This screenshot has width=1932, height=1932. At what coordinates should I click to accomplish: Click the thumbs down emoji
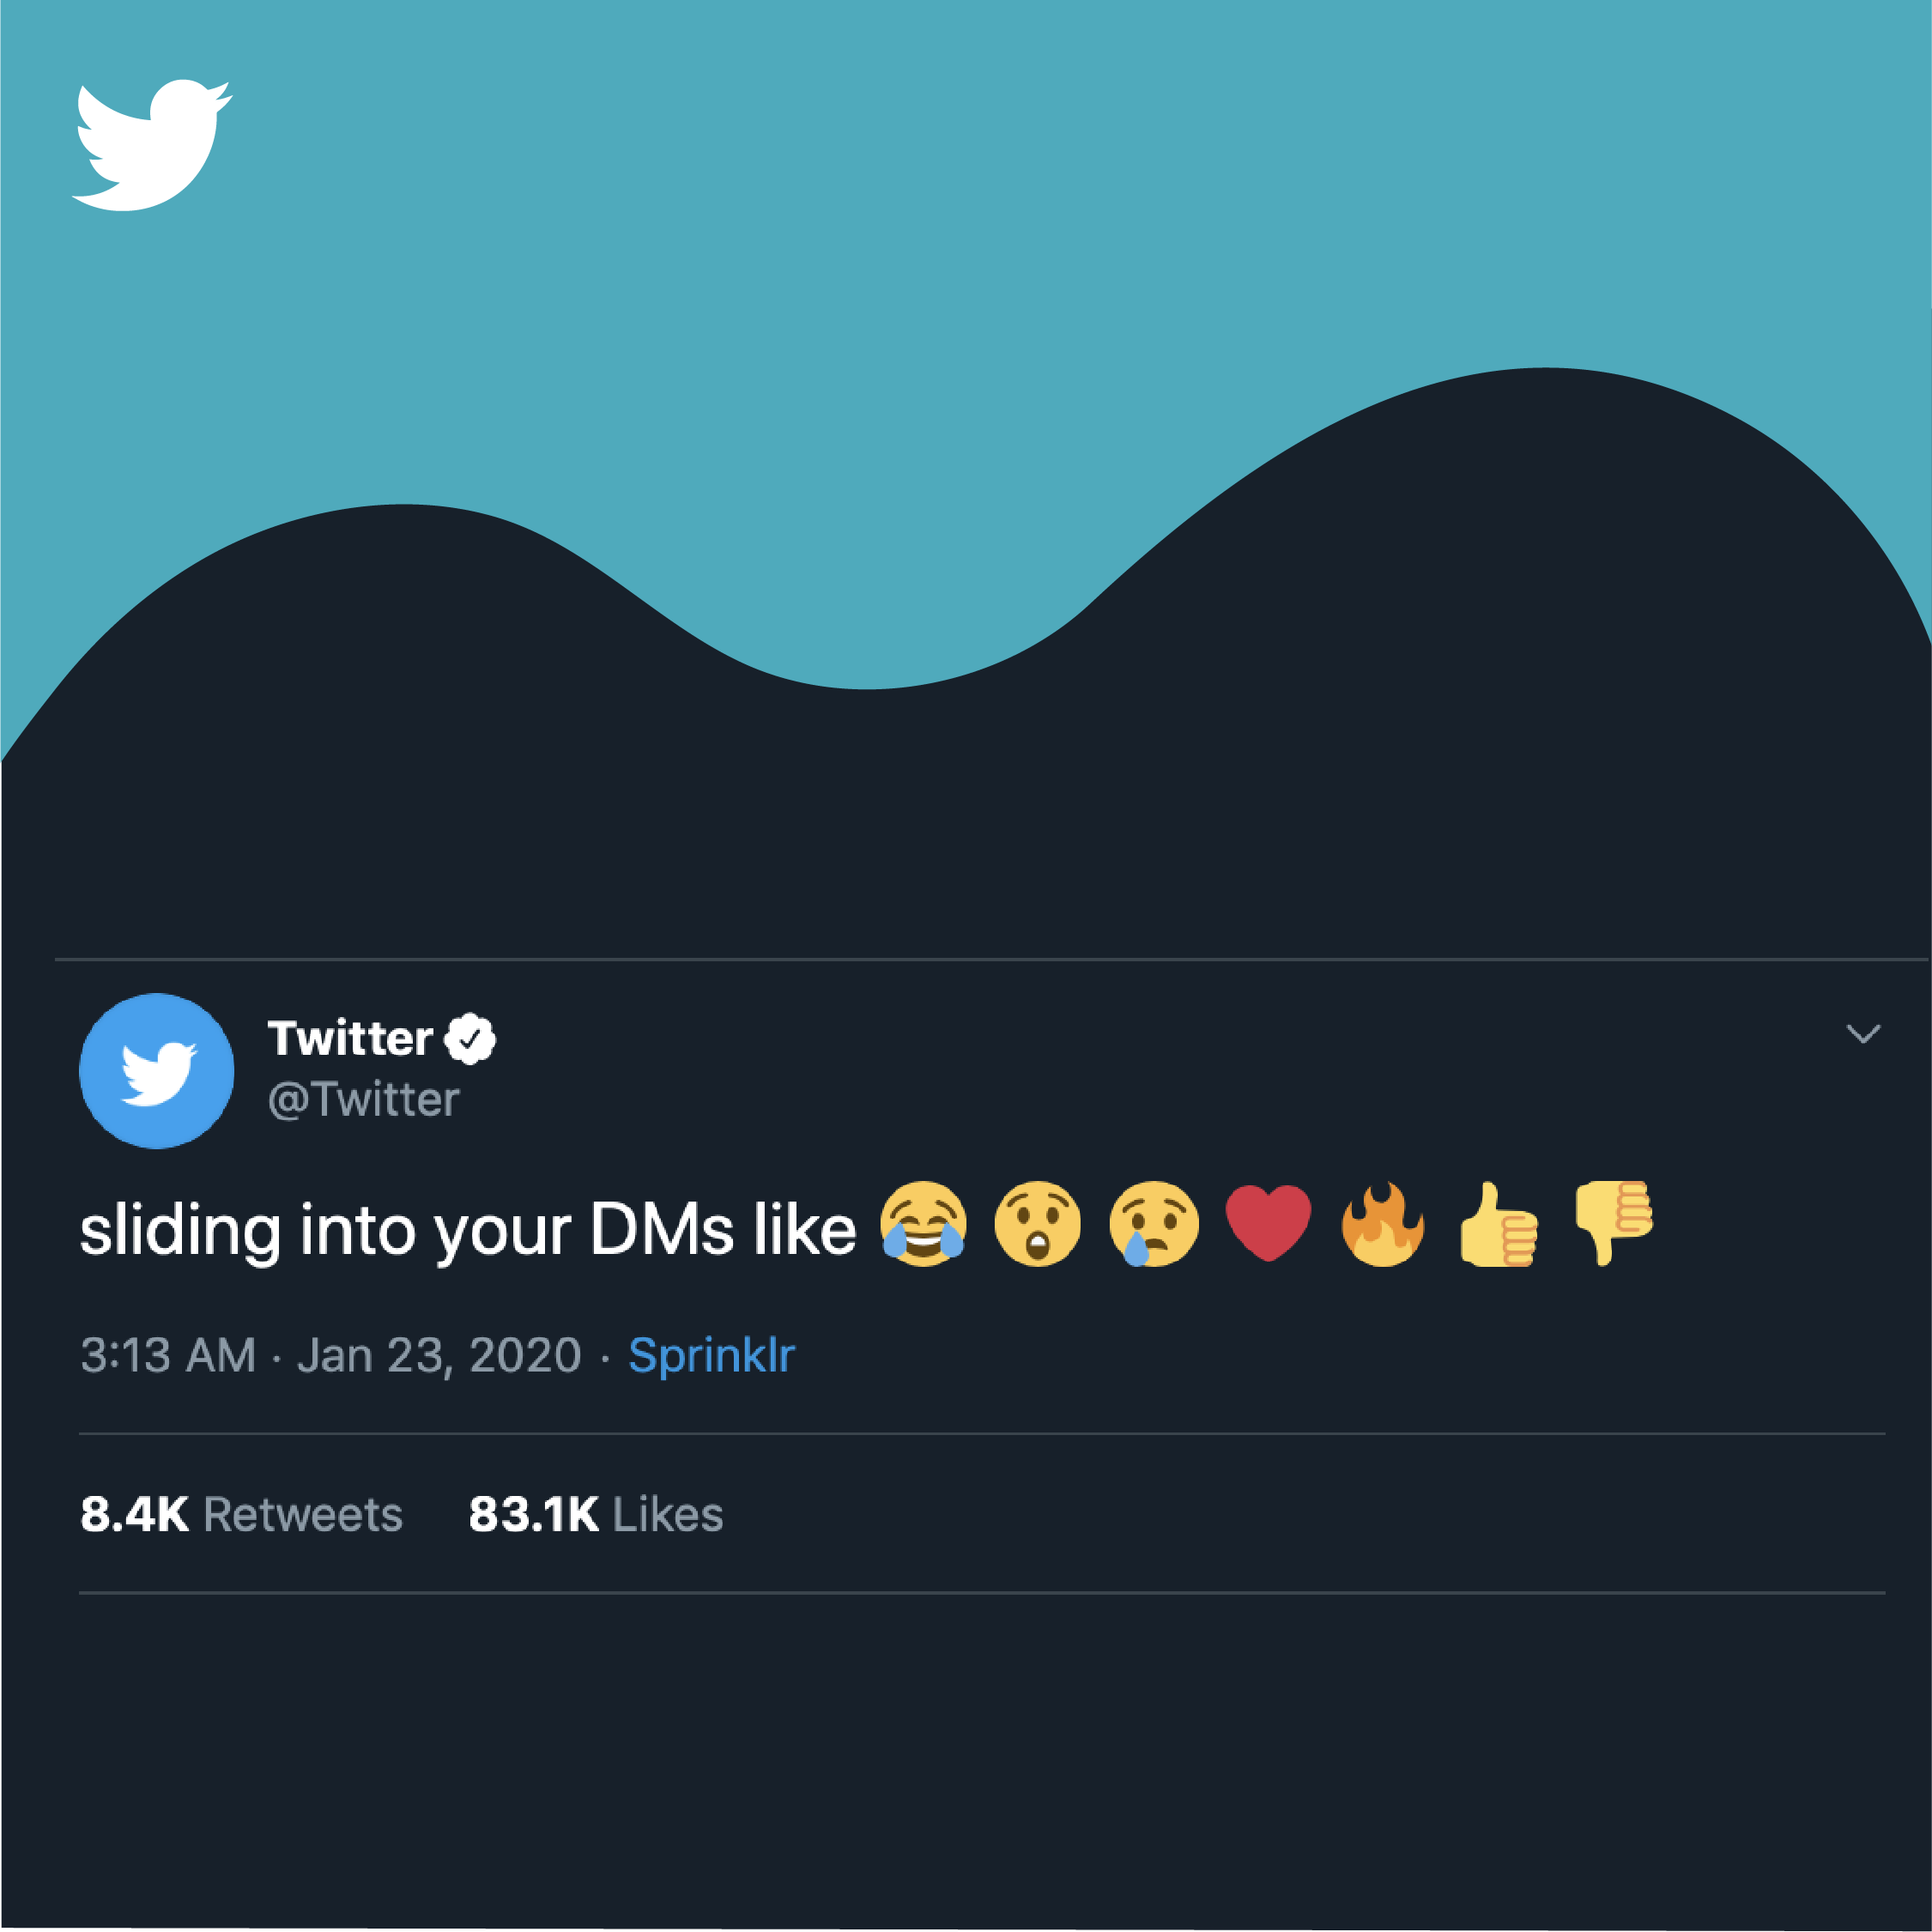tap(1613, 1222)
